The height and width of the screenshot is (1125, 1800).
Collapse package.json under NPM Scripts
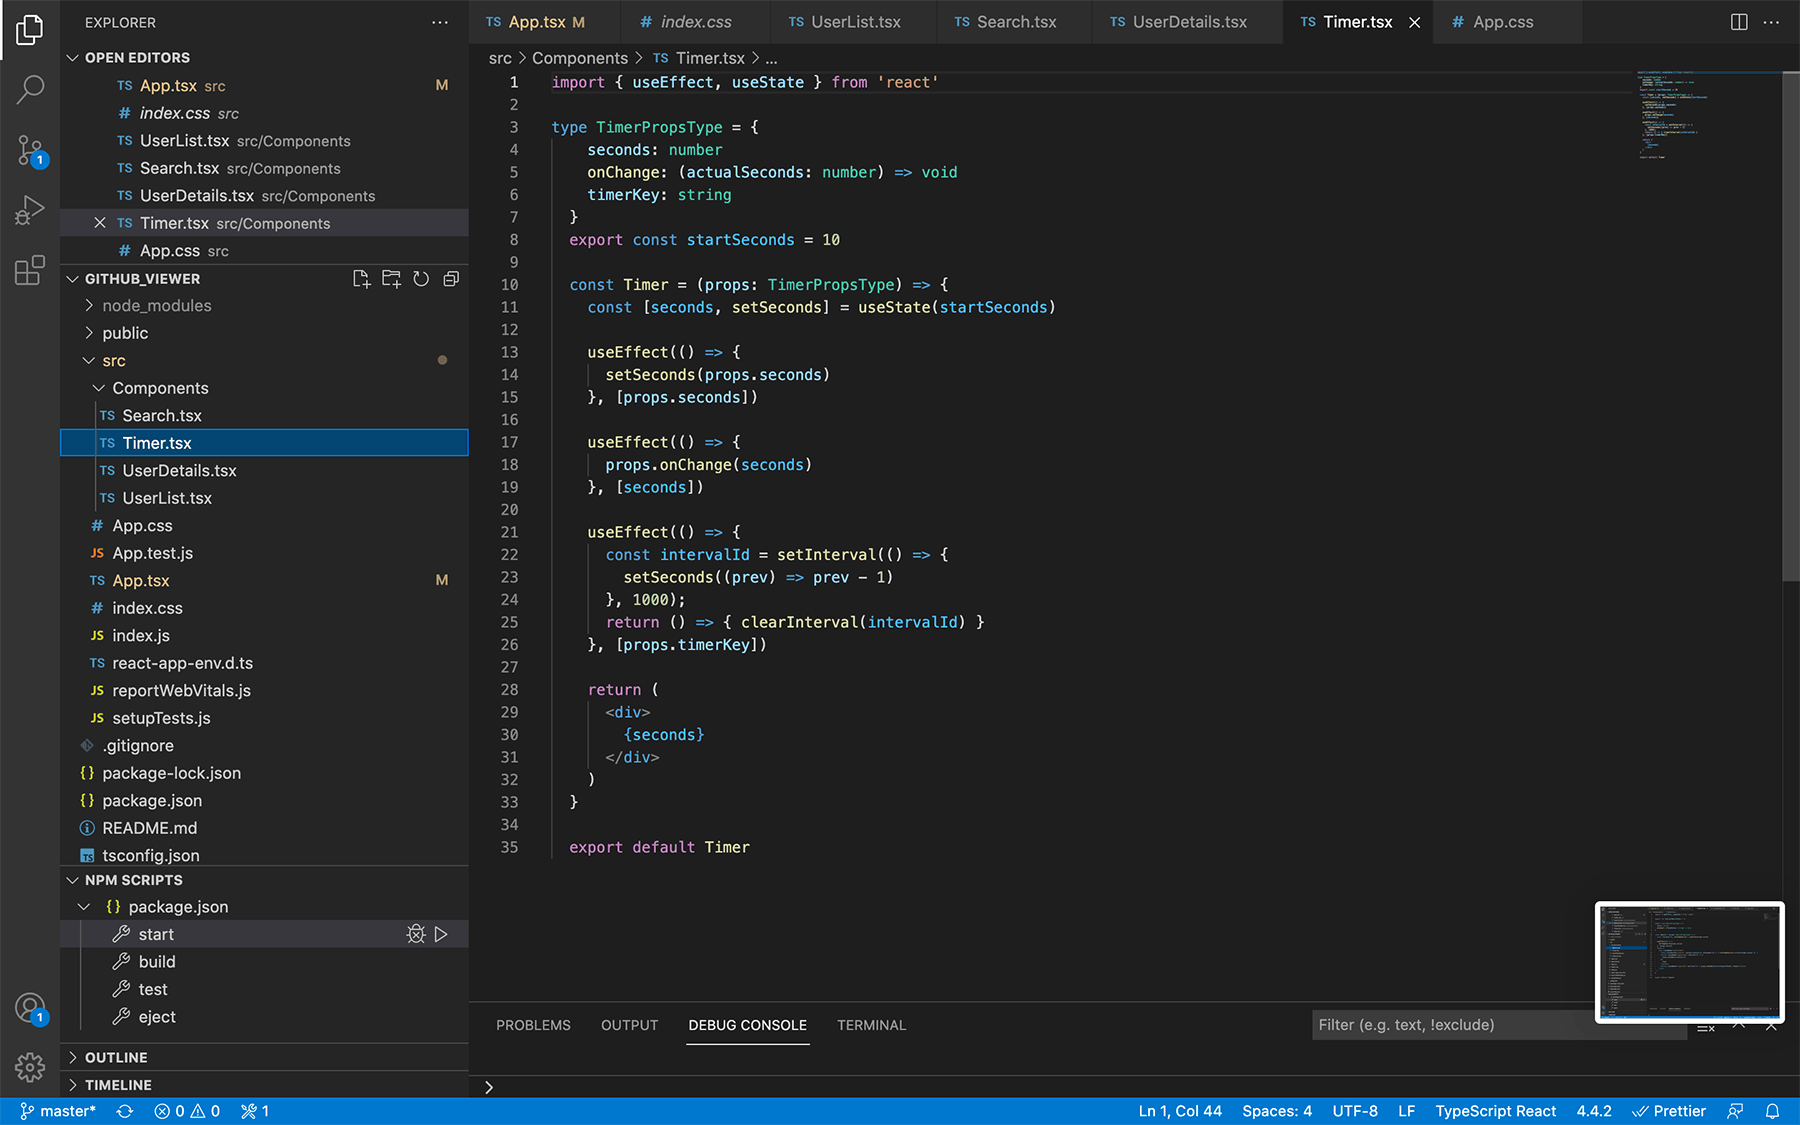[x=84, y=907]
